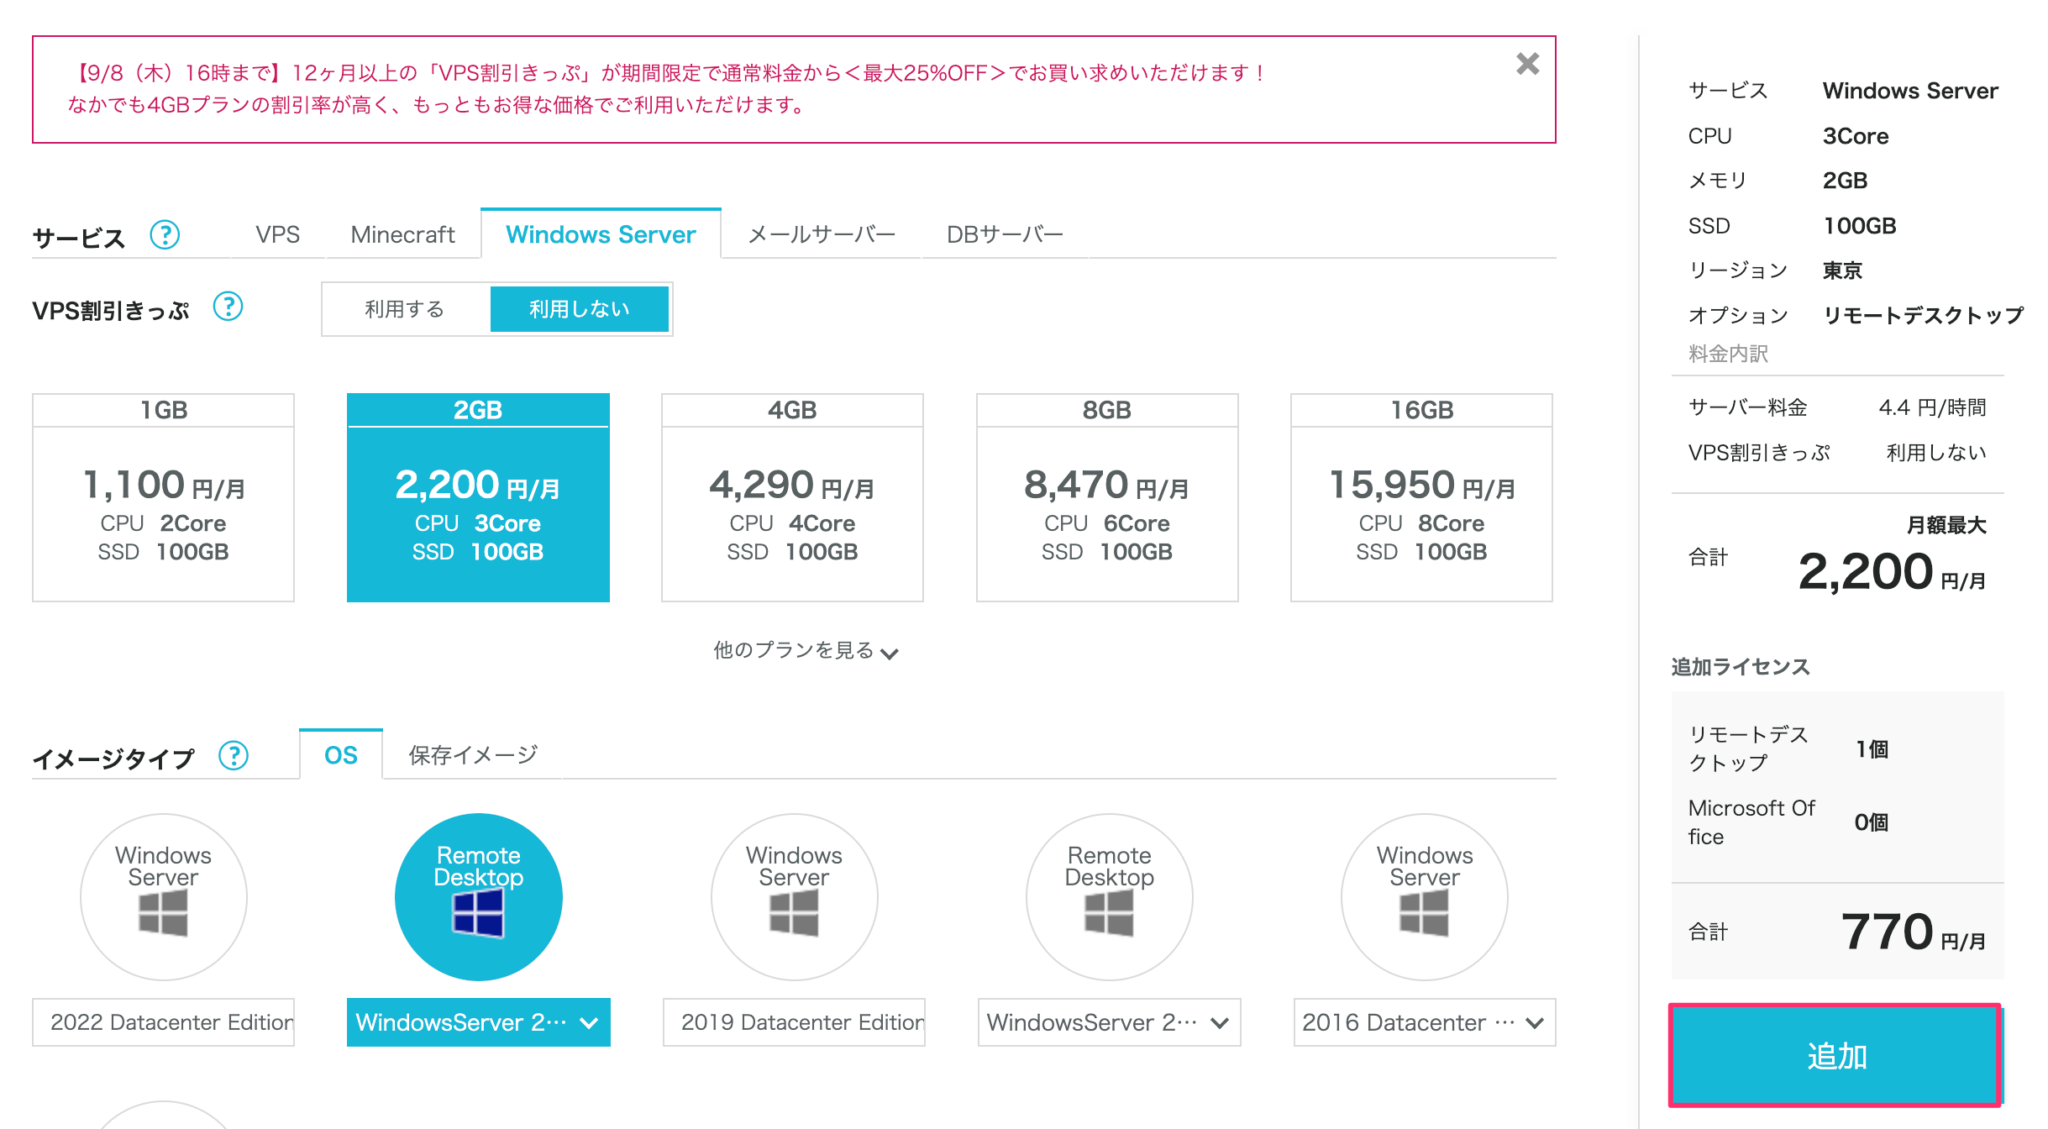The width and height of the screenshot is (2048, 1129).
Task: Choose the 2GB plan card
Action: pos(478,497)
